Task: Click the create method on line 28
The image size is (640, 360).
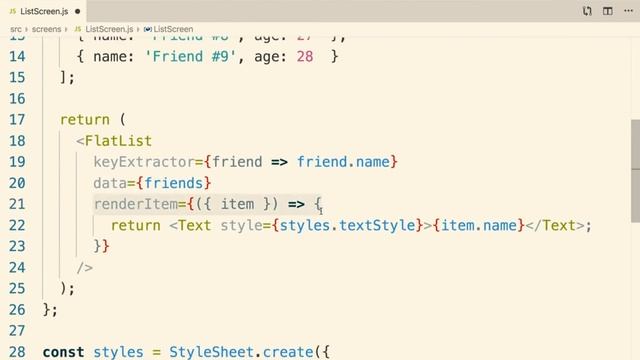Action: pos(288,352)
